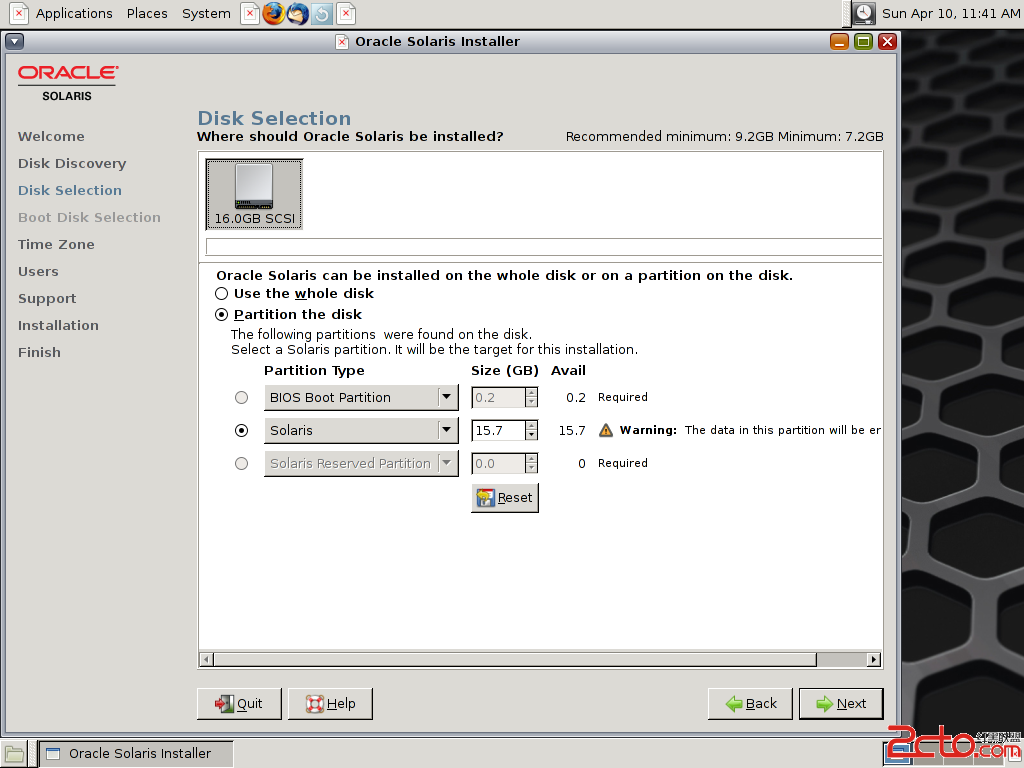Launch Thunderbird mail from the top panel
The height and width of the screenshot is (768, 1024).
coord(298,13)
